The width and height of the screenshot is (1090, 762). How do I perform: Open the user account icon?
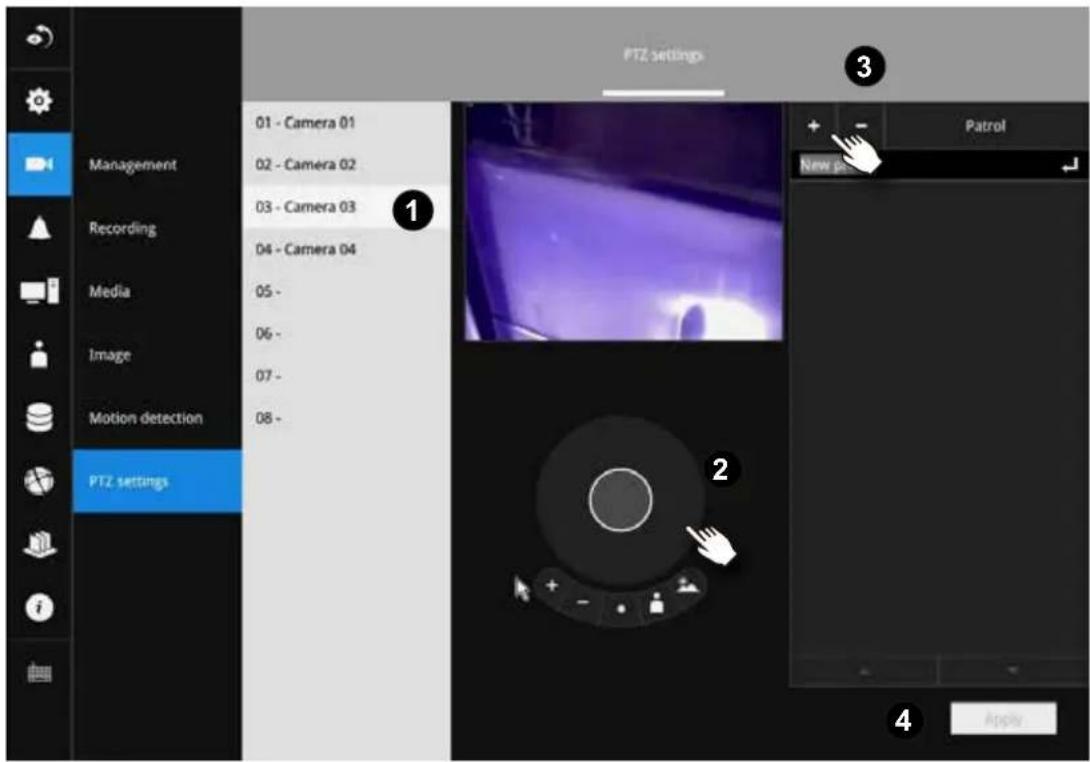click(39, 354)
